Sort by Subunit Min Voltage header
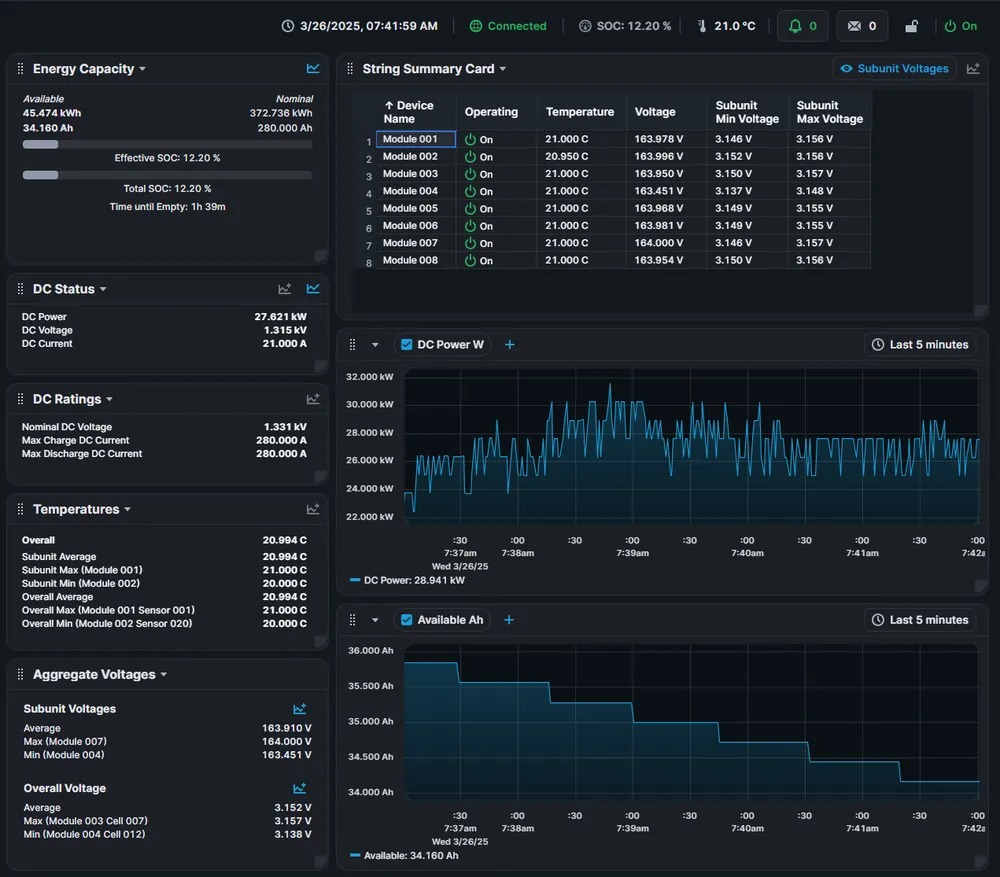 pos(747,112)
